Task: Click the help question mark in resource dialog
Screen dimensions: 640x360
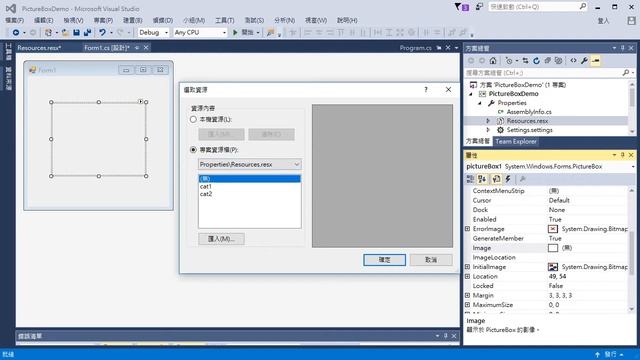Action: click(426, 89)
